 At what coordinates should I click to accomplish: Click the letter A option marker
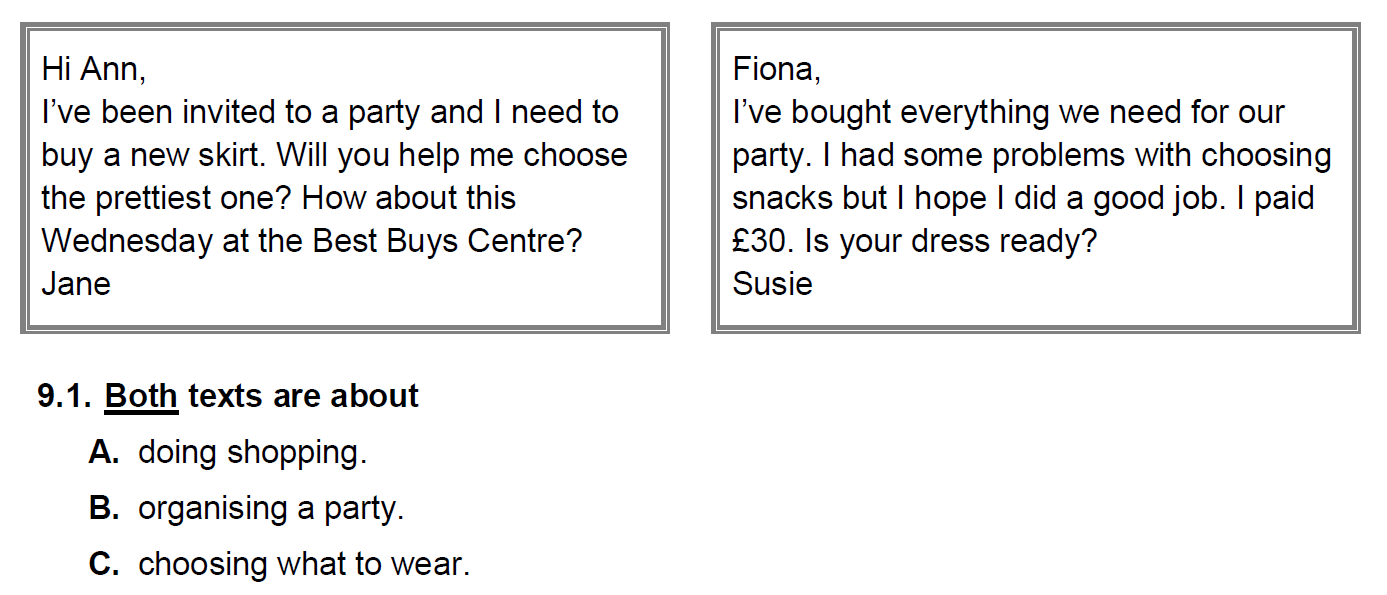tap(104, 453)
